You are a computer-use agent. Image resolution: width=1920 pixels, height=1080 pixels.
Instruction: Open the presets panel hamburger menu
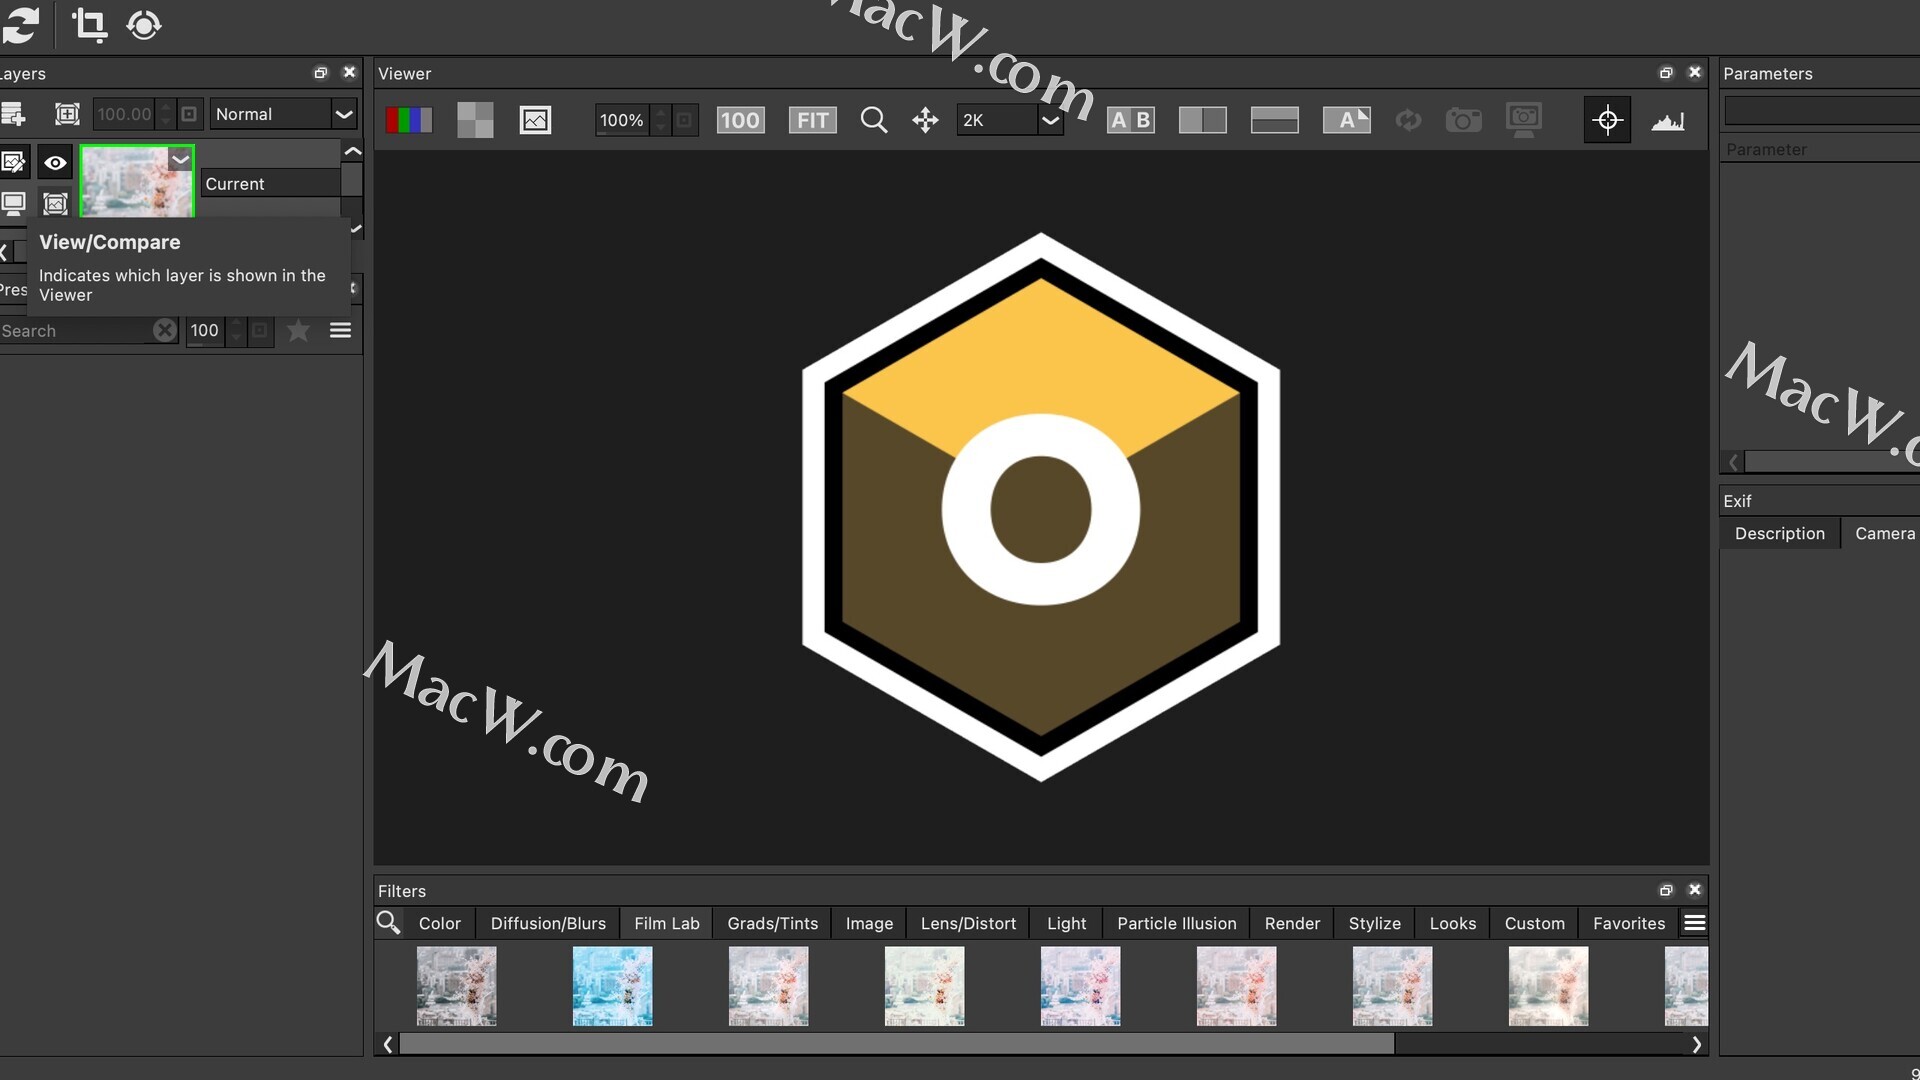click(x=340, y=331)
